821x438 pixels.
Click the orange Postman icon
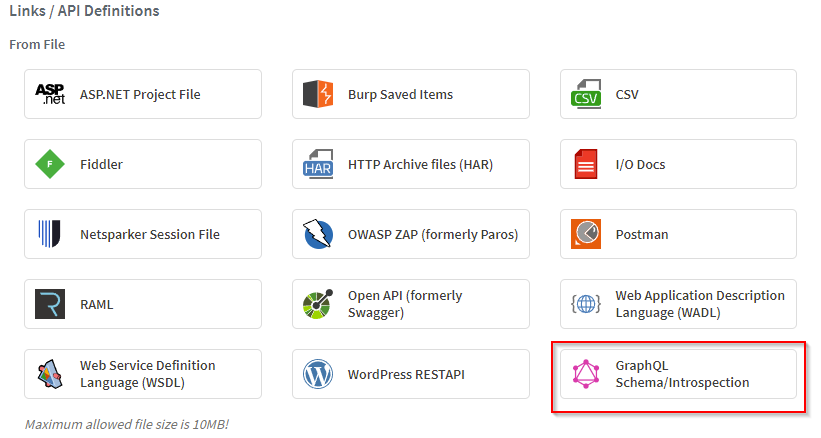click(586, 234)
